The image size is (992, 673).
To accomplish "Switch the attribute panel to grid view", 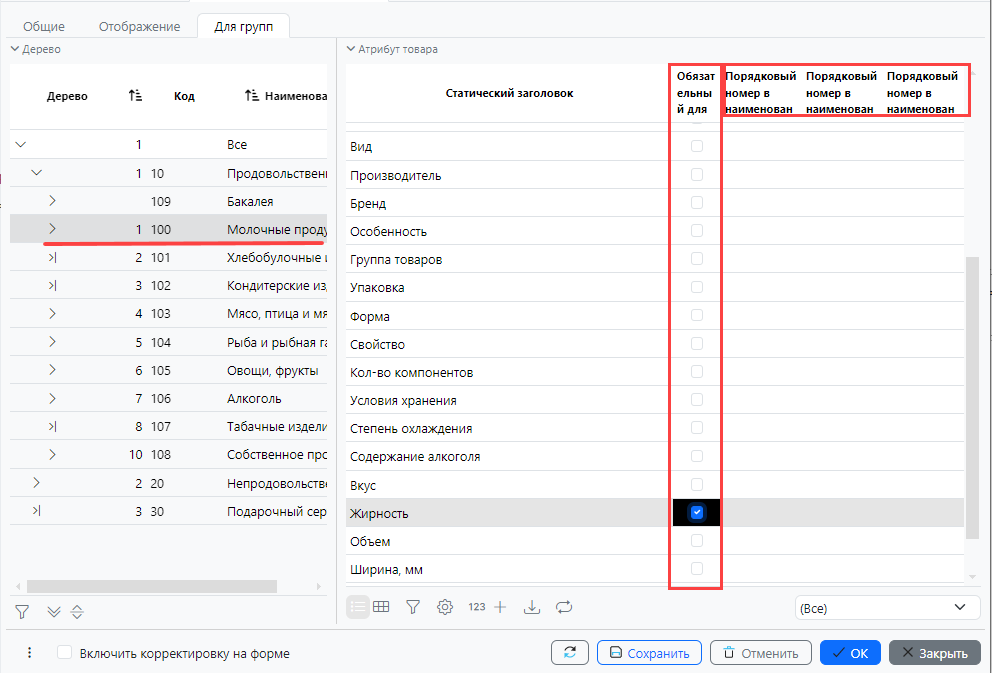I will (x=381, y=606).
